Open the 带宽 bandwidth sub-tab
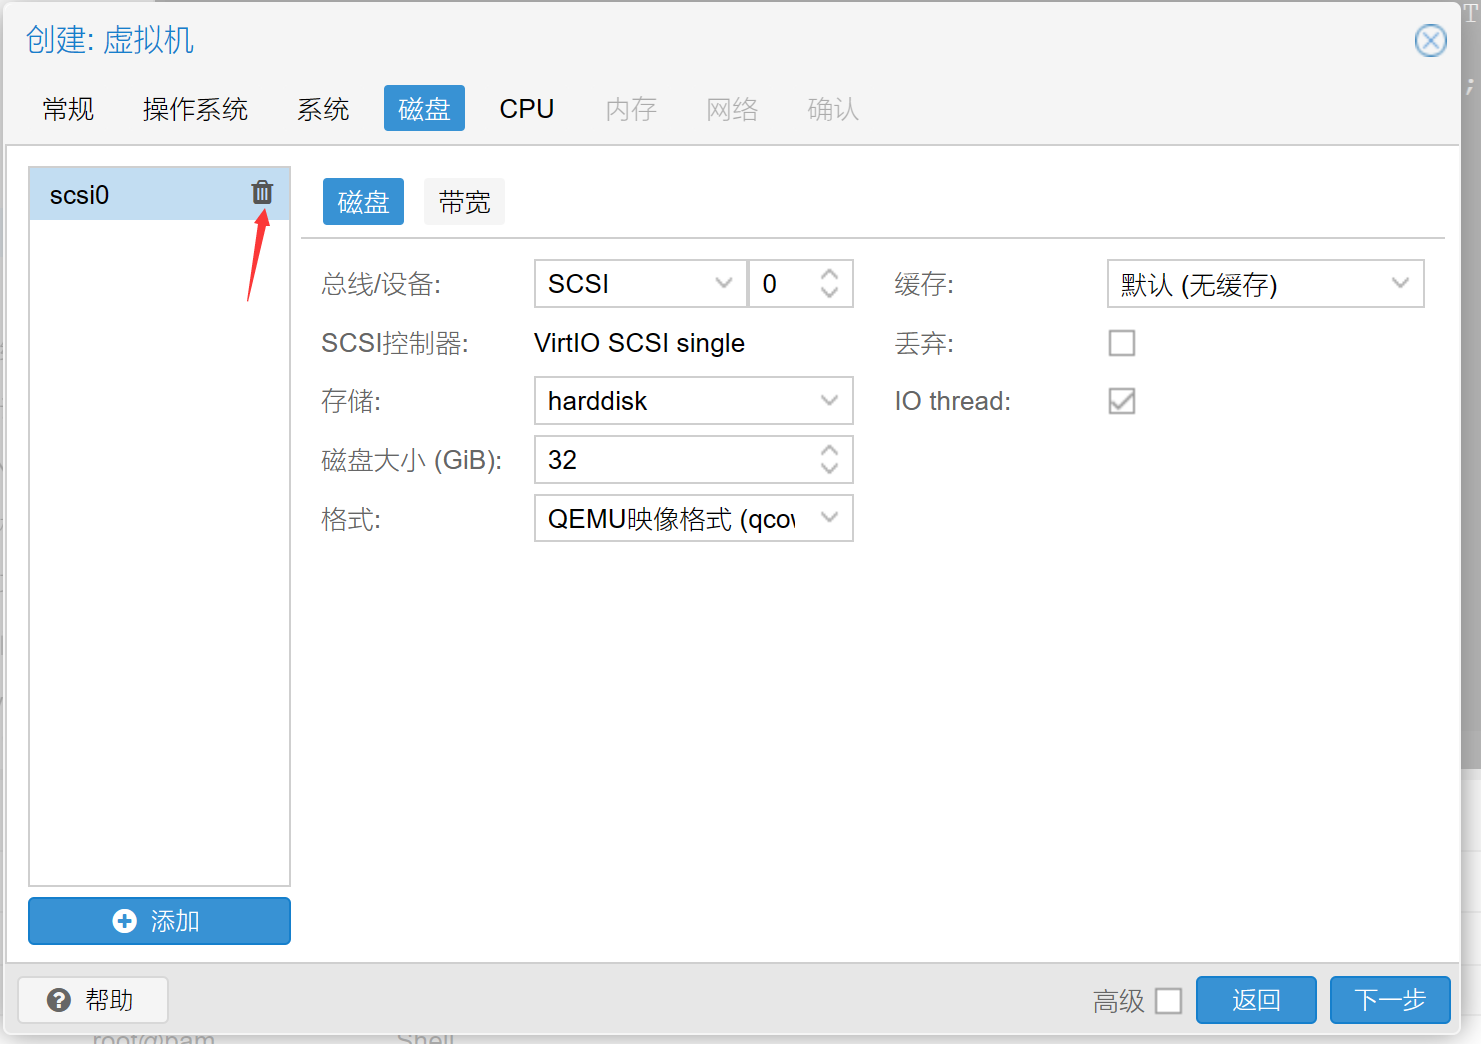Screen dimensions: 1481x1044 (464, 202)
